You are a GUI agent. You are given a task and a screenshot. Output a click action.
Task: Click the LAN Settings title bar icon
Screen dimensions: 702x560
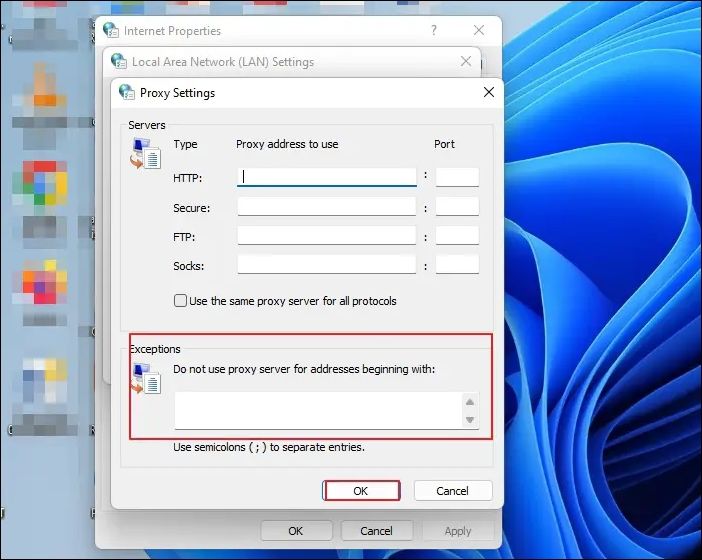click(119, 61)
